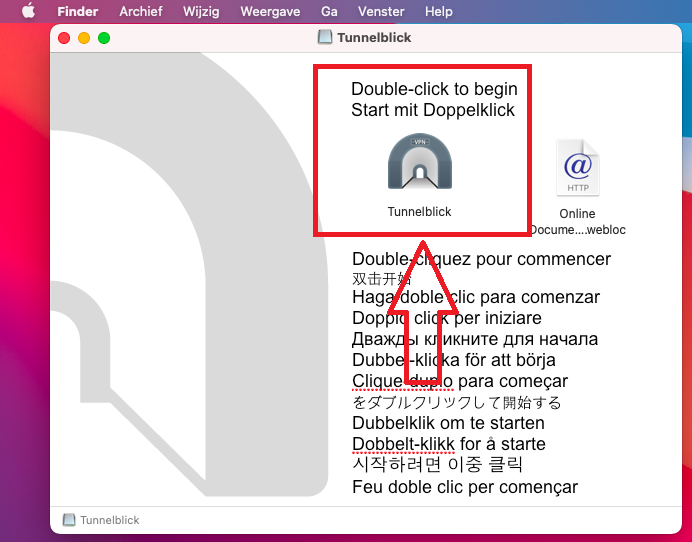Zoom the Tunnelblick window with green button
The image size is (692, 542).
click(104, 38)
